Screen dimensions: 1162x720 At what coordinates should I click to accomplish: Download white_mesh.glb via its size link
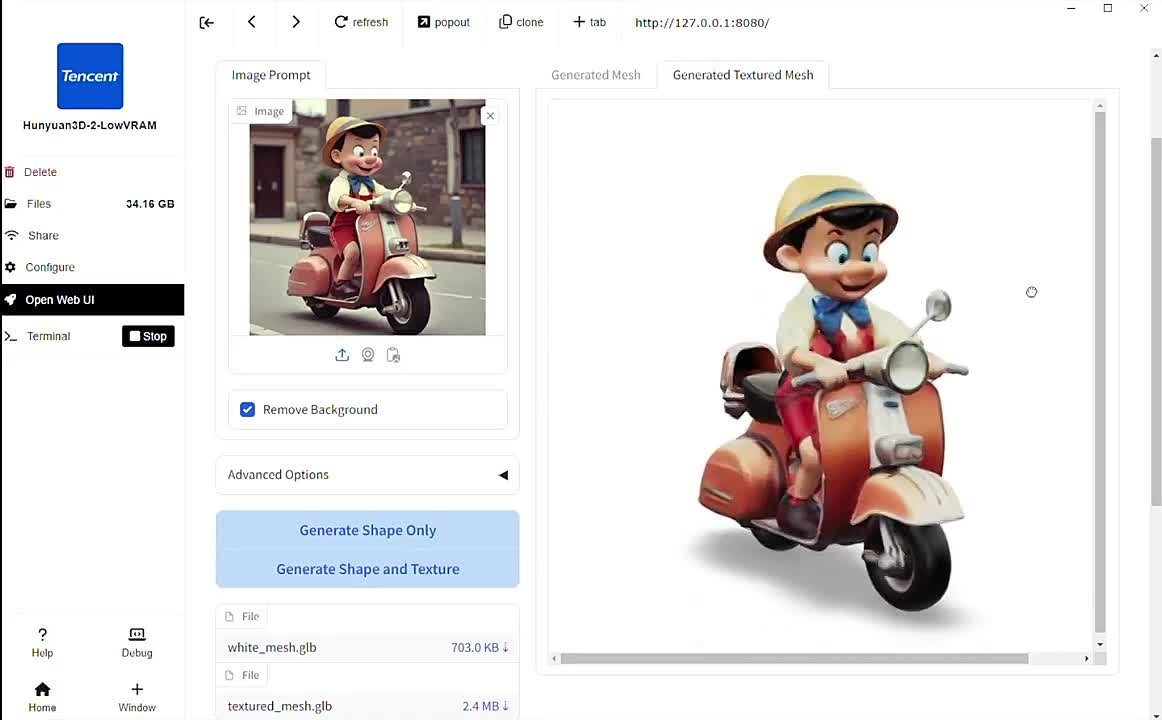click(479, 647)
